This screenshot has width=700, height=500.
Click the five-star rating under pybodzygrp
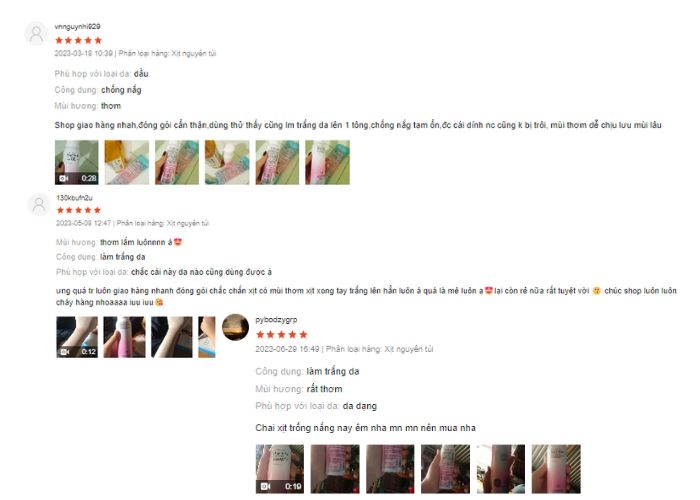(282, 335)
